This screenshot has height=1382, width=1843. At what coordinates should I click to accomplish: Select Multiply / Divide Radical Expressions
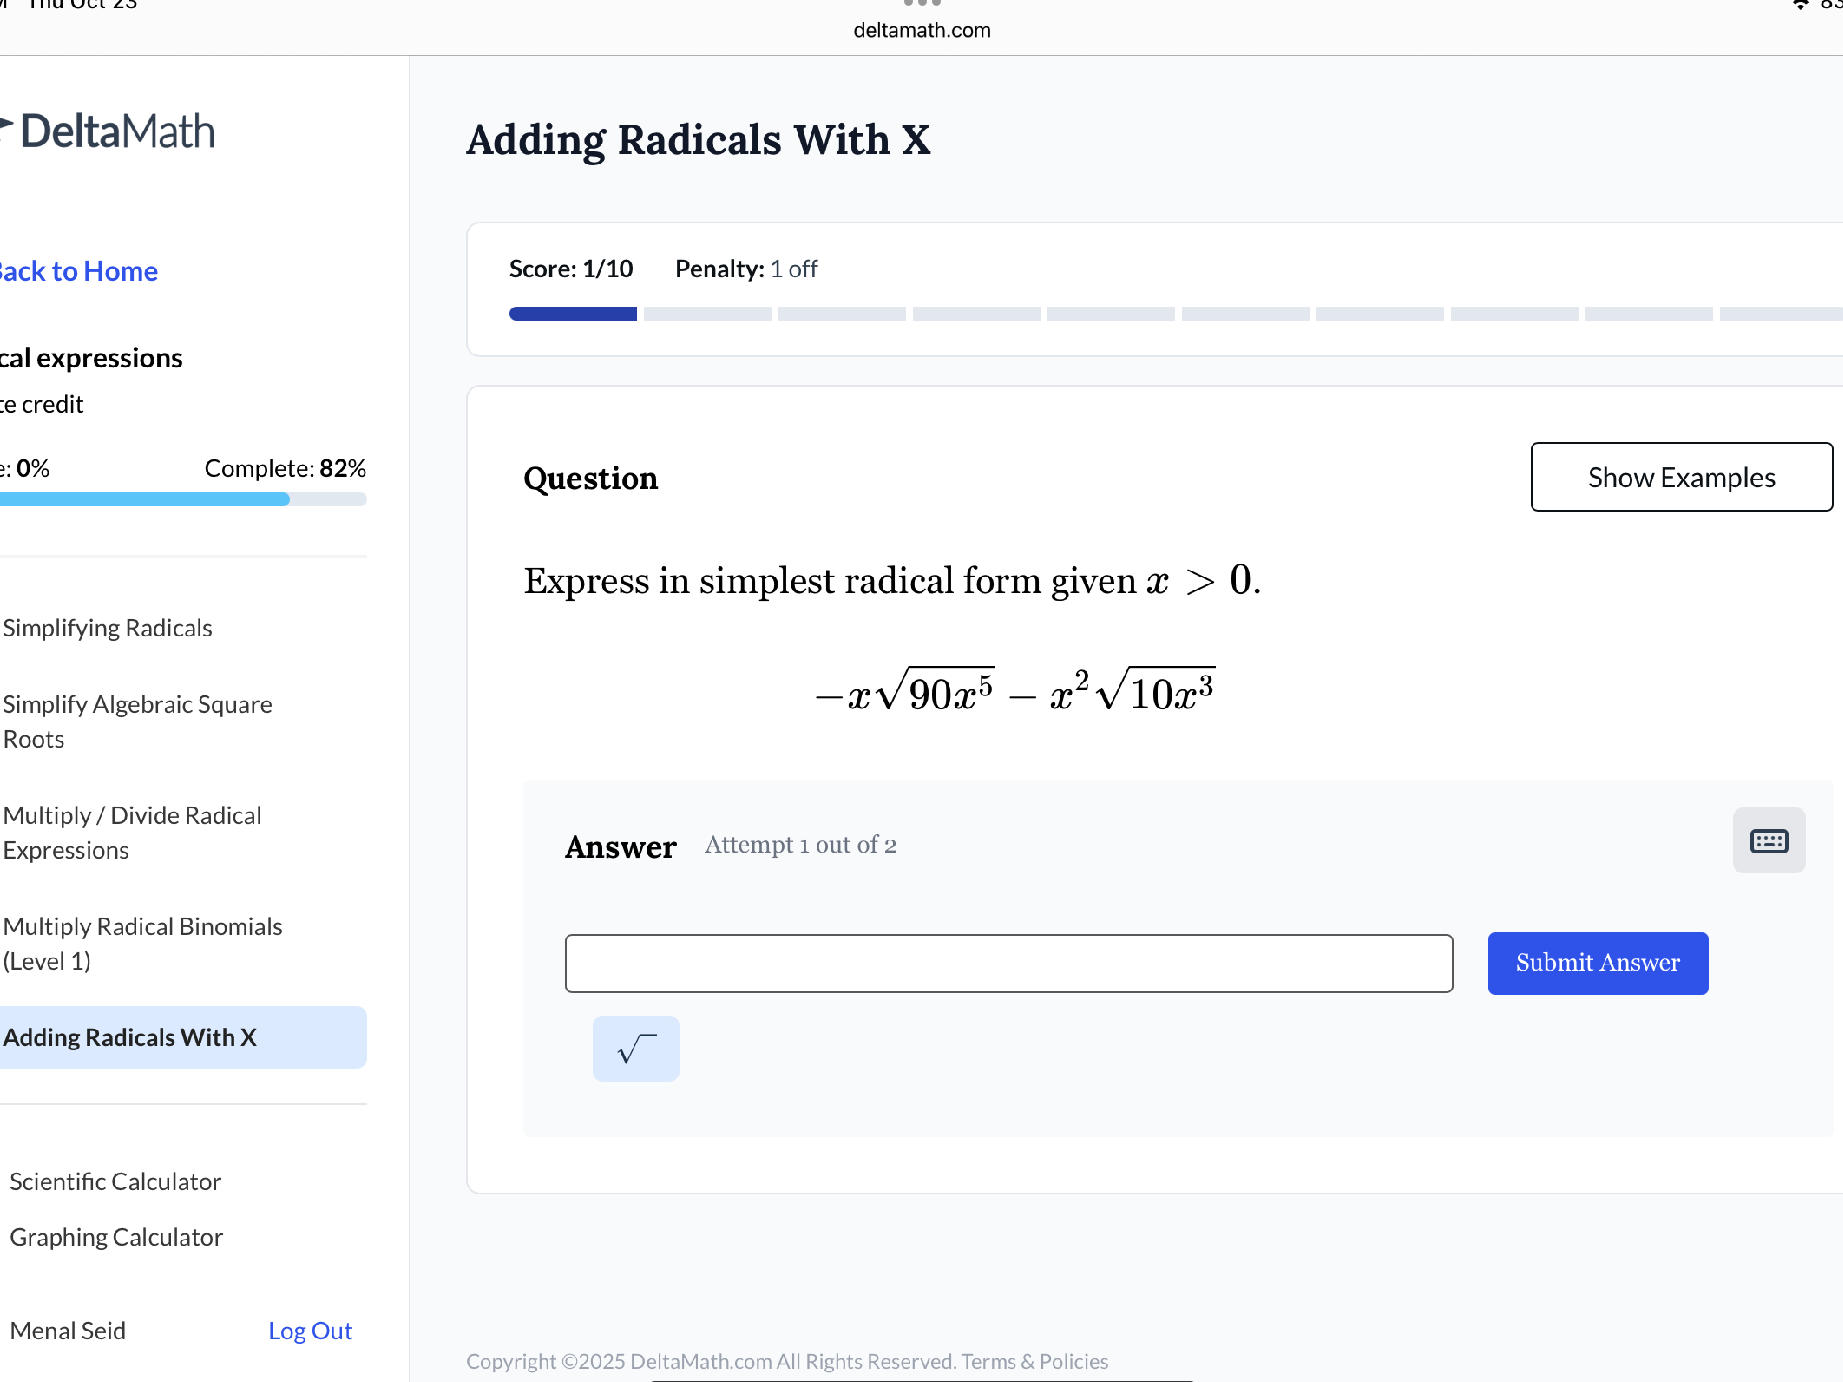(131, 832)
